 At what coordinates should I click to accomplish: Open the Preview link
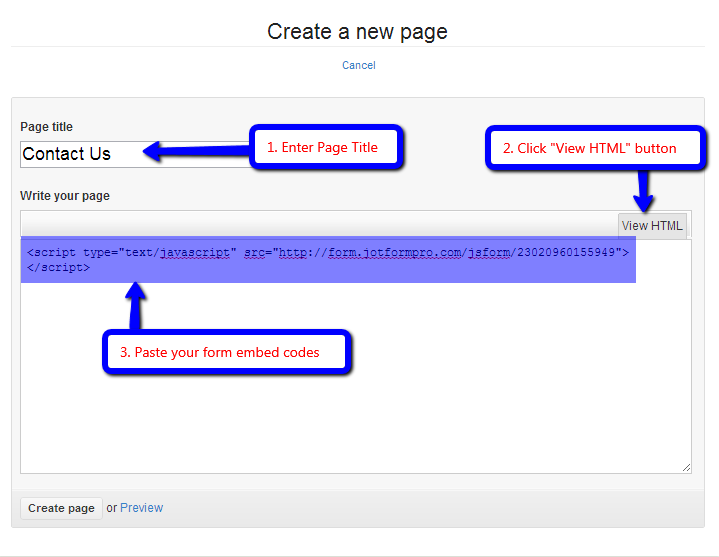(x=141, y=508)
